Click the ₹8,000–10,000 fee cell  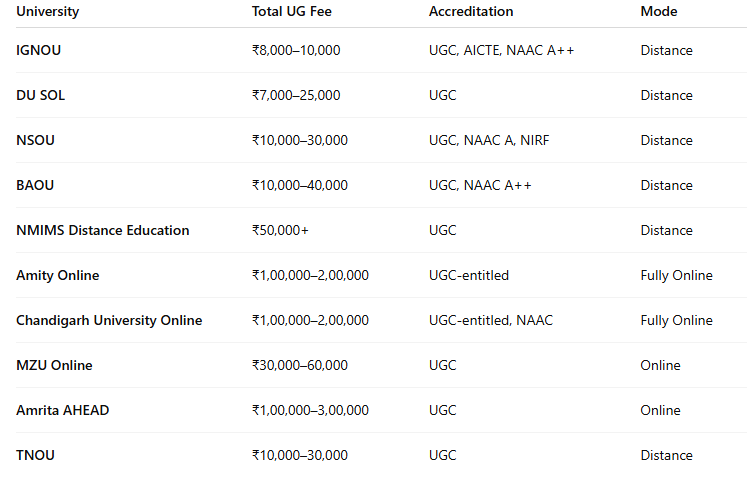296,50
